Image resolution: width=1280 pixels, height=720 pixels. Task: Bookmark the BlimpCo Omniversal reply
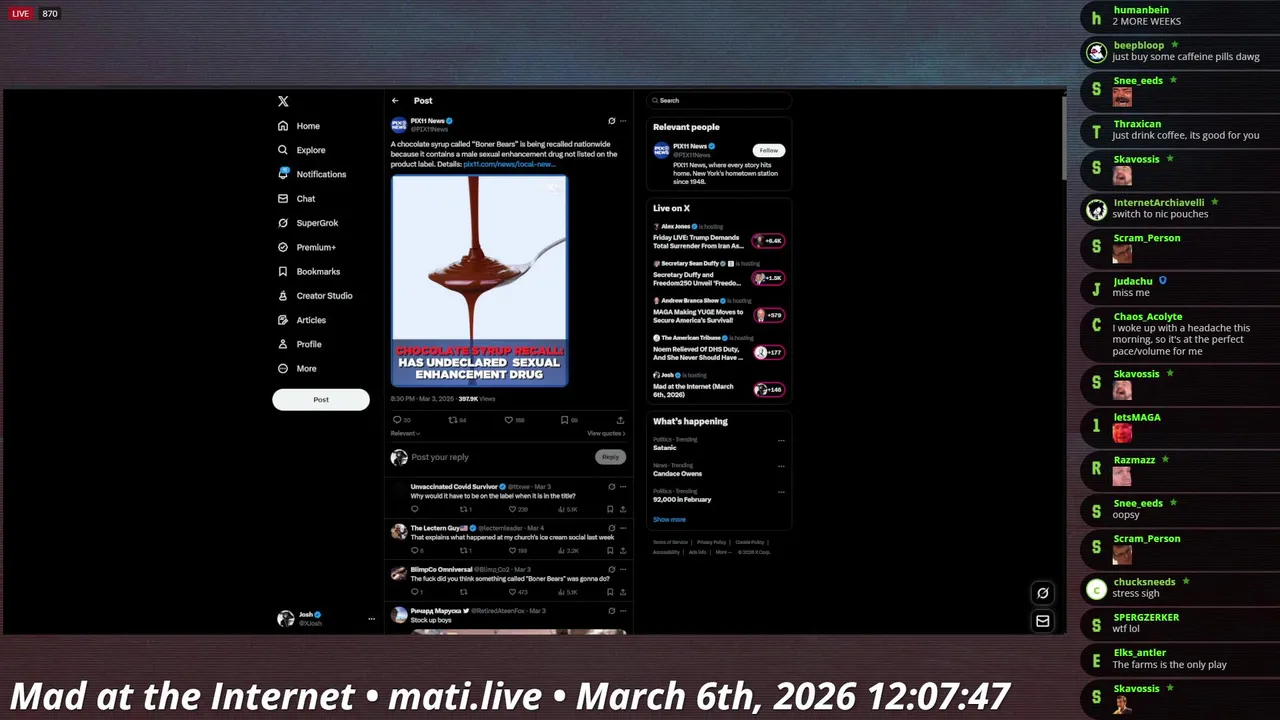(610, 592)
